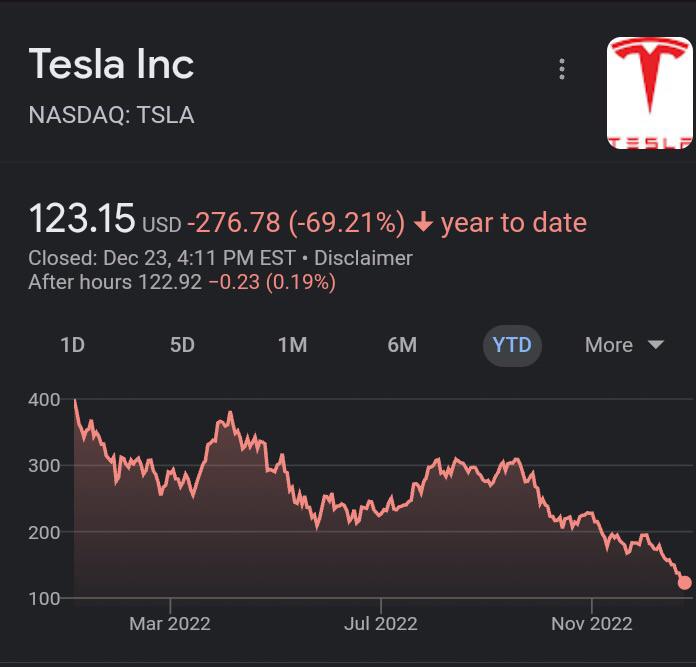Click the NASDAQ: TSLA ticker text
Viewport: 696px width, 667px height.
(x=111, y=115)
